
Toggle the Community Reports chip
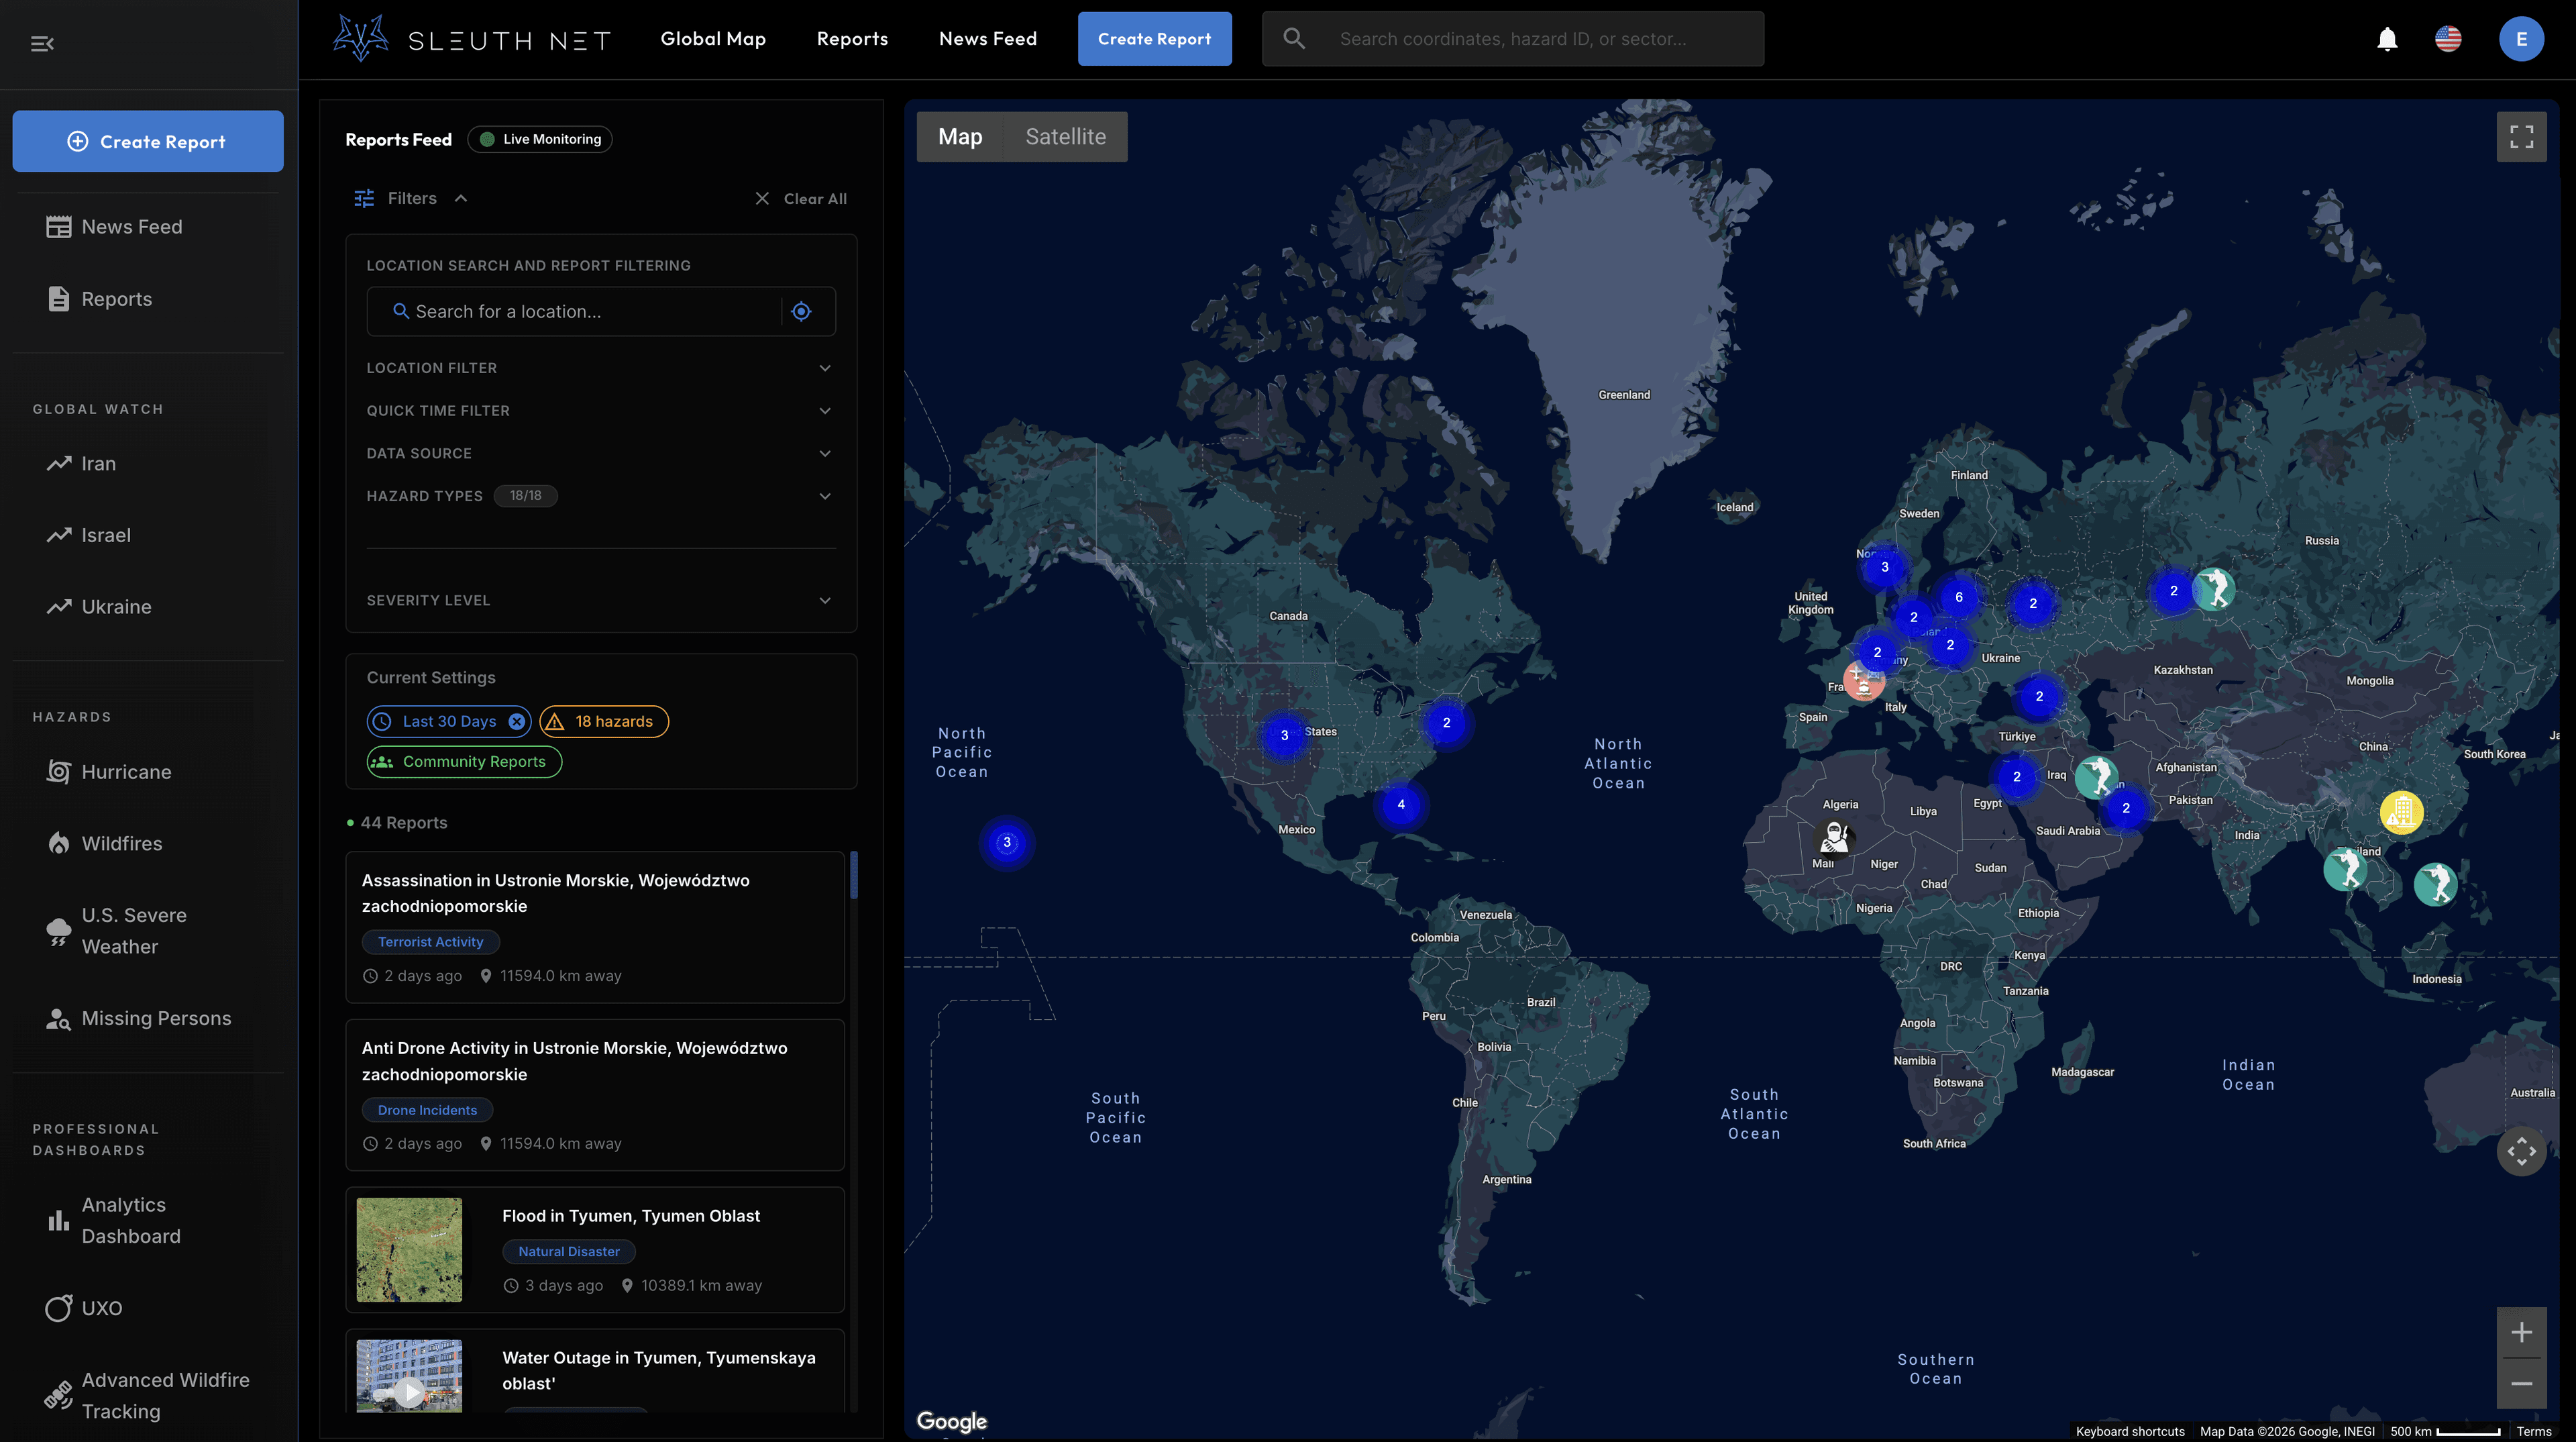tap(464, 762)
